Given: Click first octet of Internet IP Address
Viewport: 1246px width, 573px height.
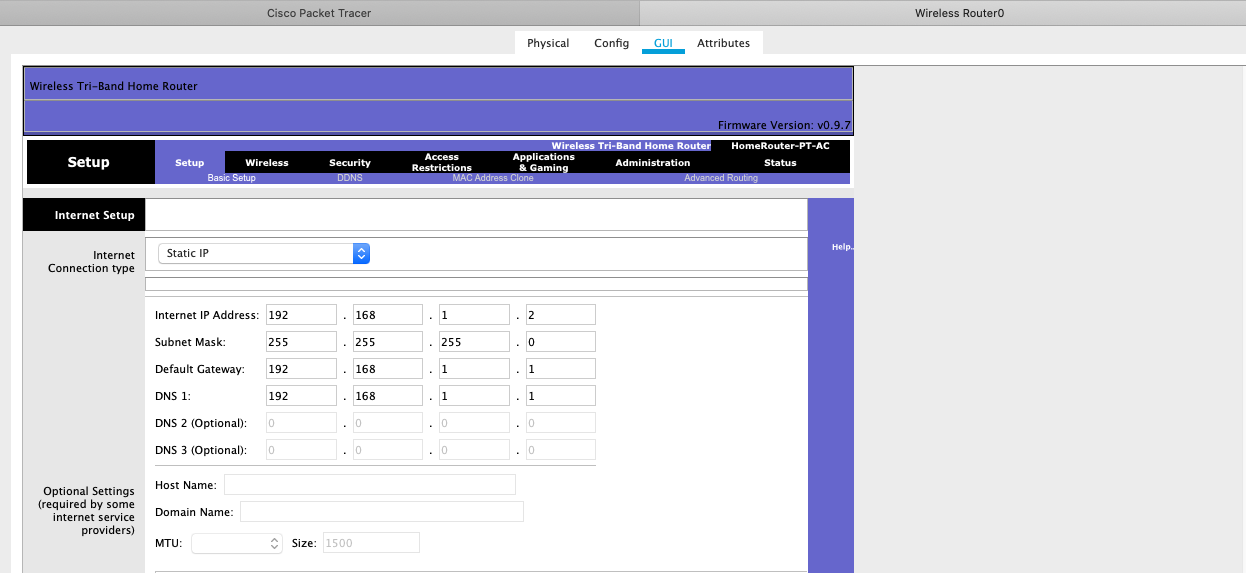Looking at the screenshot, I should [x=301, y=314].
